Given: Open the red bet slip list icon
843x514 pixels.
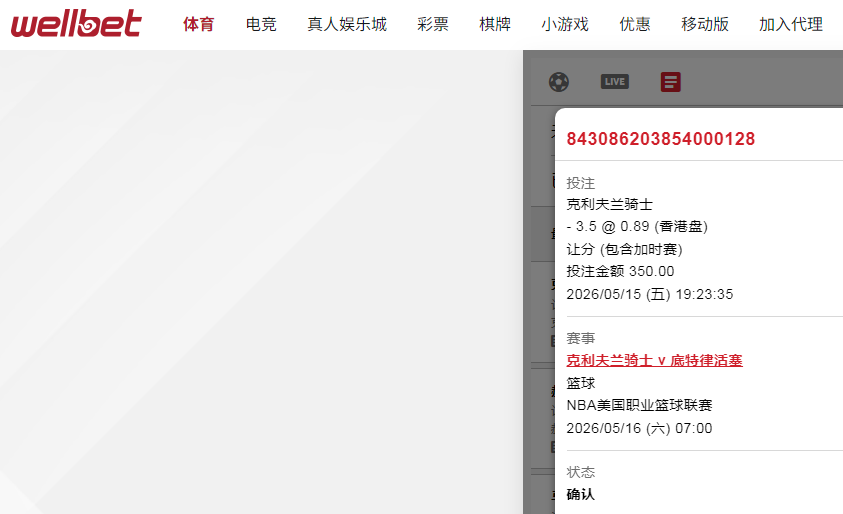Looking at the screenshot, I should pos(670,82).
